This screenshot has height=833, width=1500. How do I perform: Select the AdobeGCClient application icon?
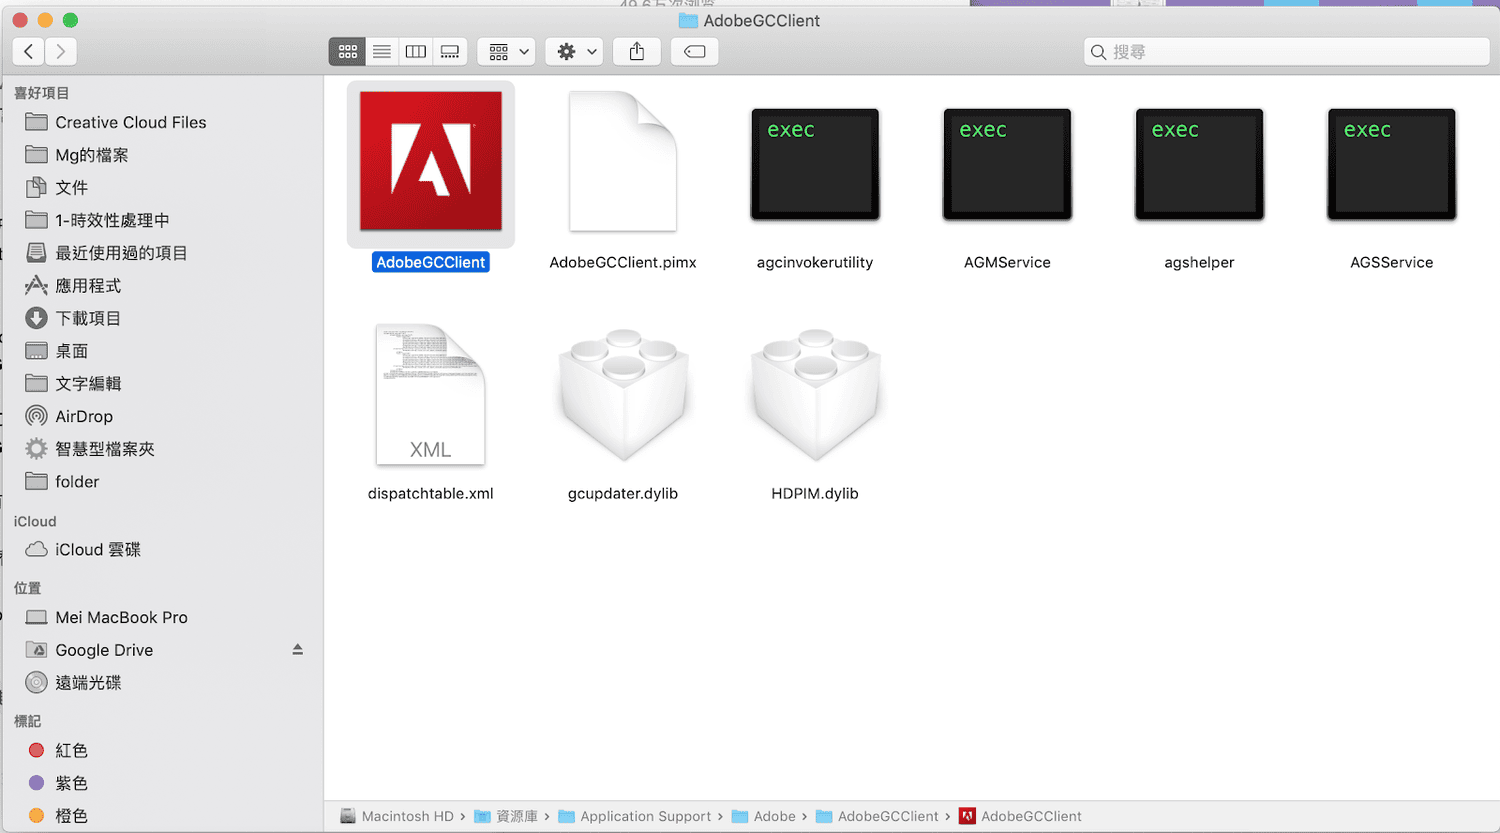coord(431,161)
